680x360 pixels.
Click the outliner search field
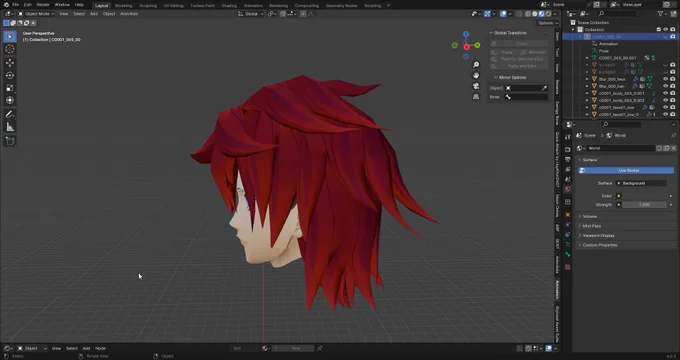(x=619, y=14)
